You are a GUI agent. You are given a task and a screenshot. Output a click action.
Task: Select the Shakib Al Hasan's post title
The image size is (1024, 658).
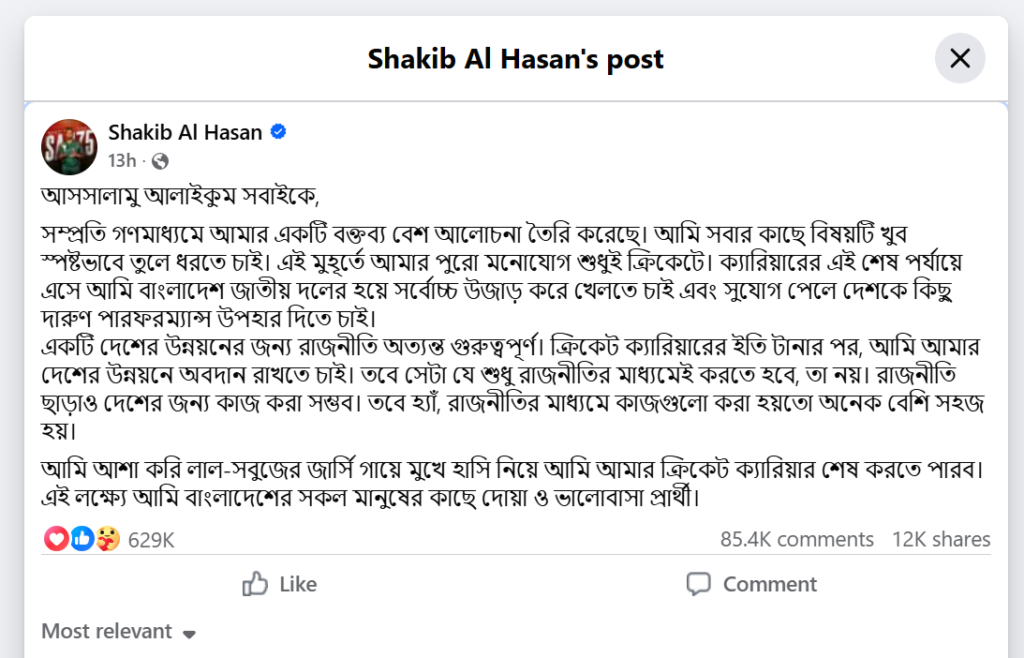[x=515, y=59]
